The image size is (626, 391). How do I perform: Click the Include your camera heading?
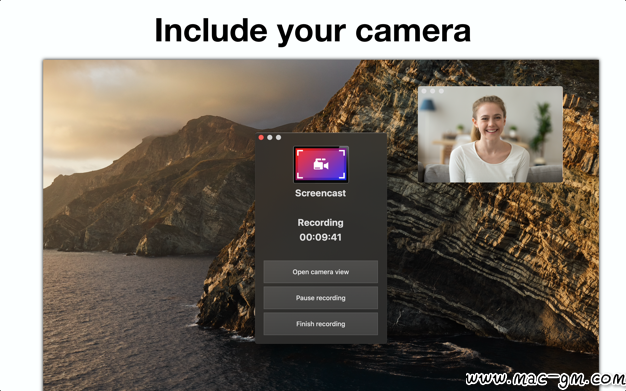click(x=313, y=31)
